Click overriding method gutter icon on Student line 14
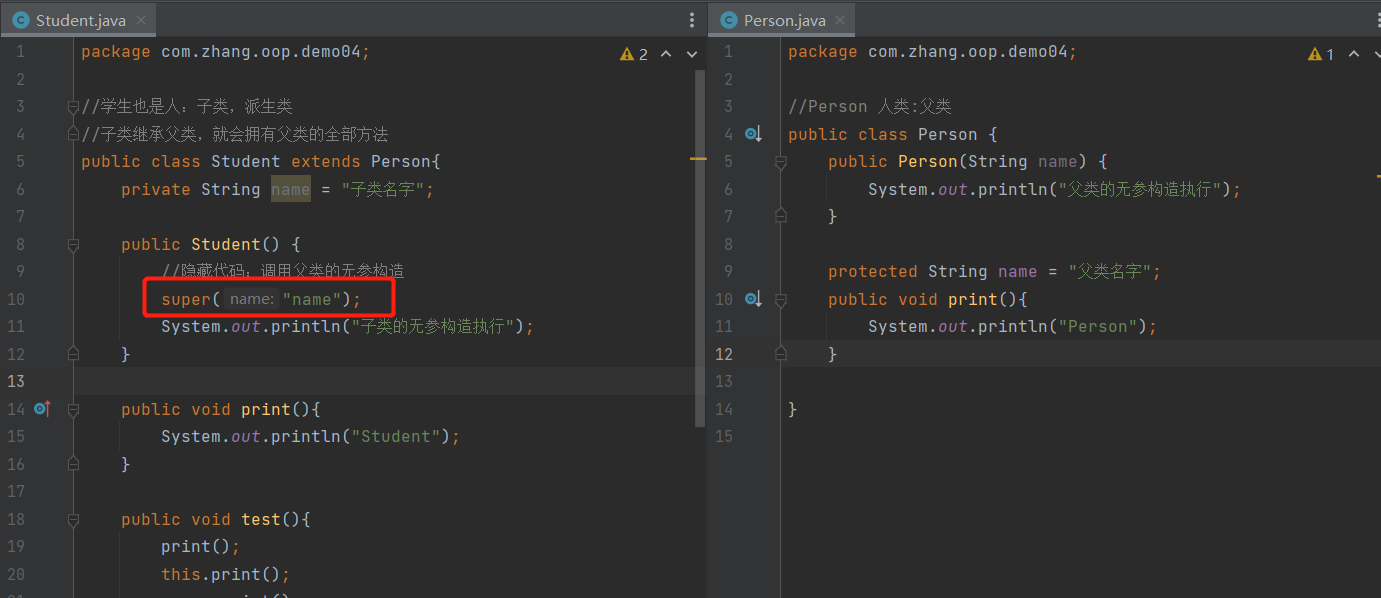 coord(42,409)
